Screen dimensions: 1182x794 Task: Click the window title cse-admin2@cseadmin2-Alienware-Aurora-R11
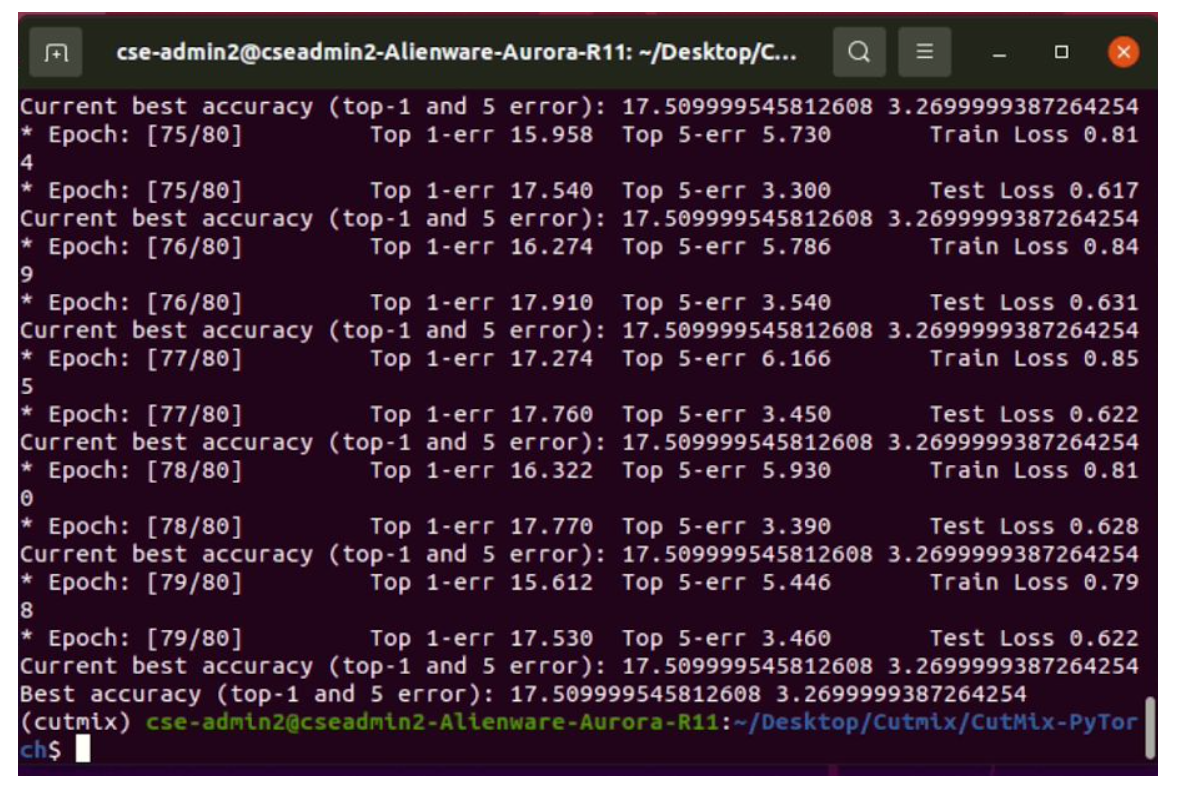[456, 52]
